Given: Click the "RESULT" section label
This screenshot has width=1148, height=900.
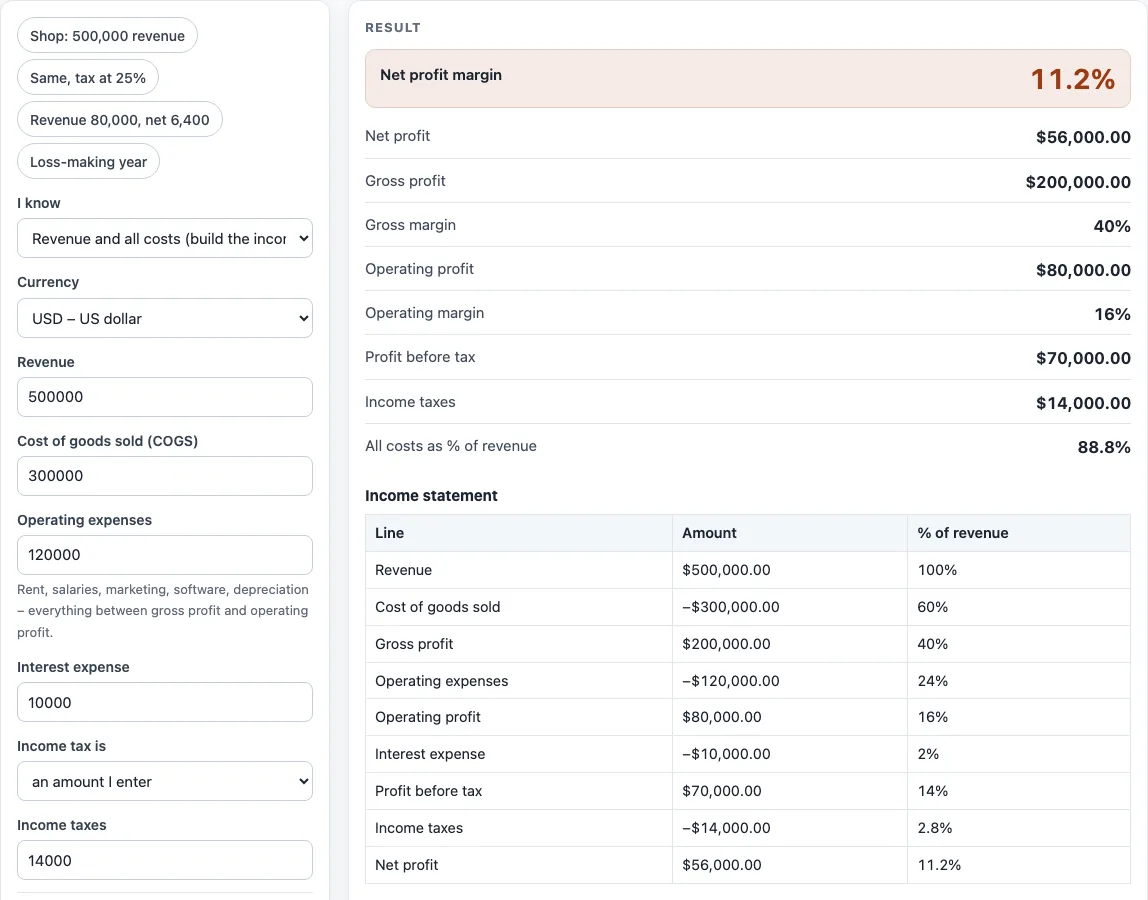Looking at the screenshot, I should (x=393, y=28).
